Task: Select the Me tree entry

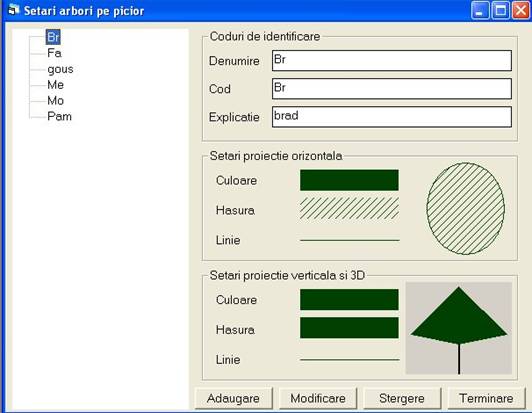Action: [x=56, y=85]
